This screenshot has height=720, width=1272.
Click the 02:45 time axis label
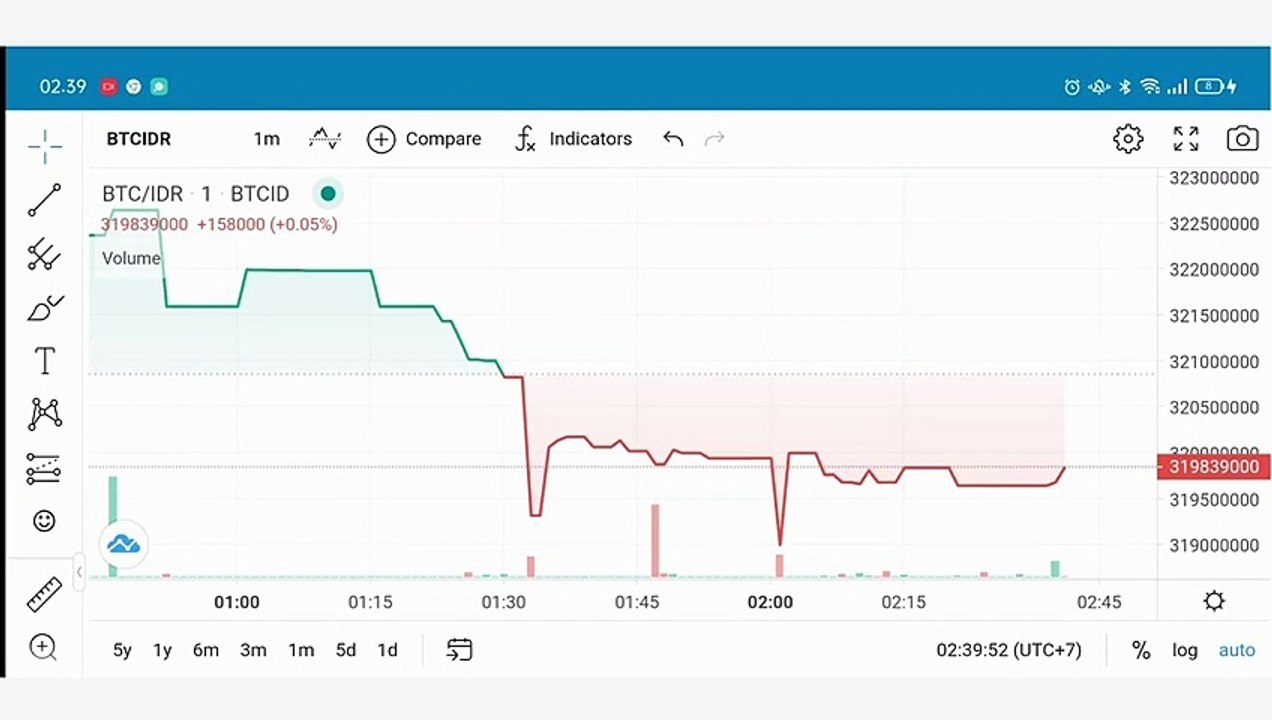[x=1099, y=602]
